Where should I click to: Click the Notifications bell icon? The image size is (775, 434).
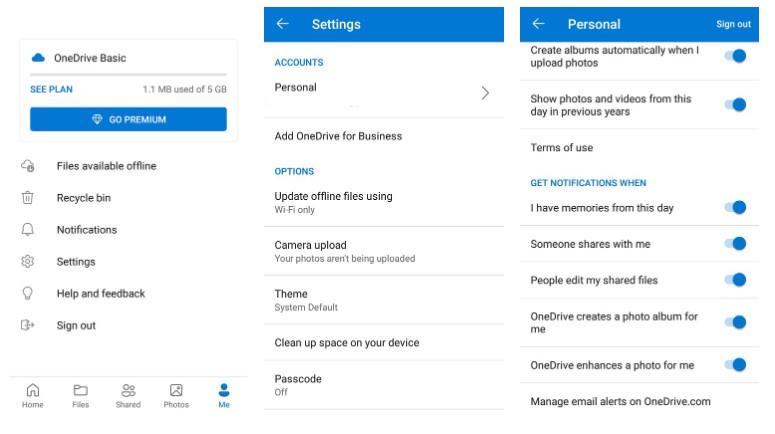point(28,229)
